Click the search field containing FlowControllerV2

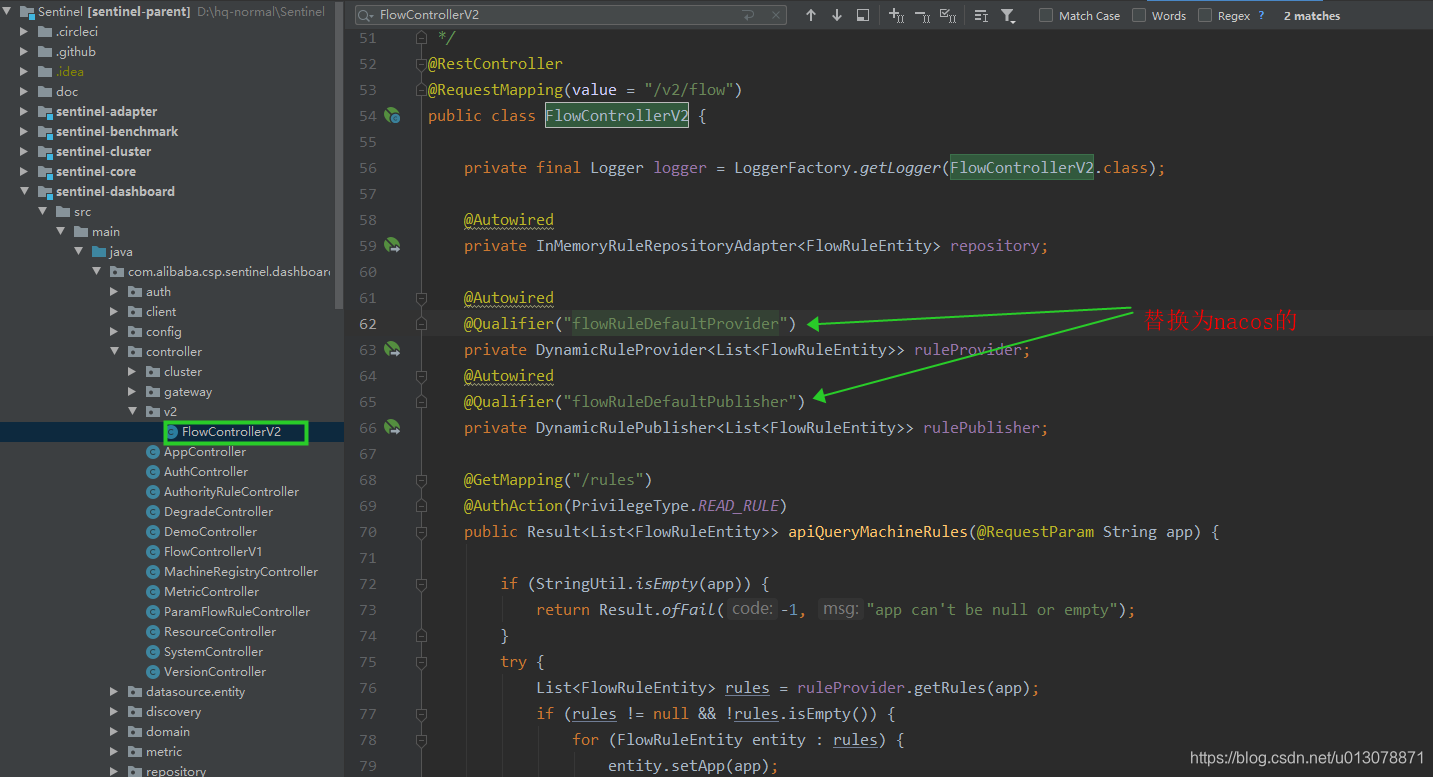(571, 15)
